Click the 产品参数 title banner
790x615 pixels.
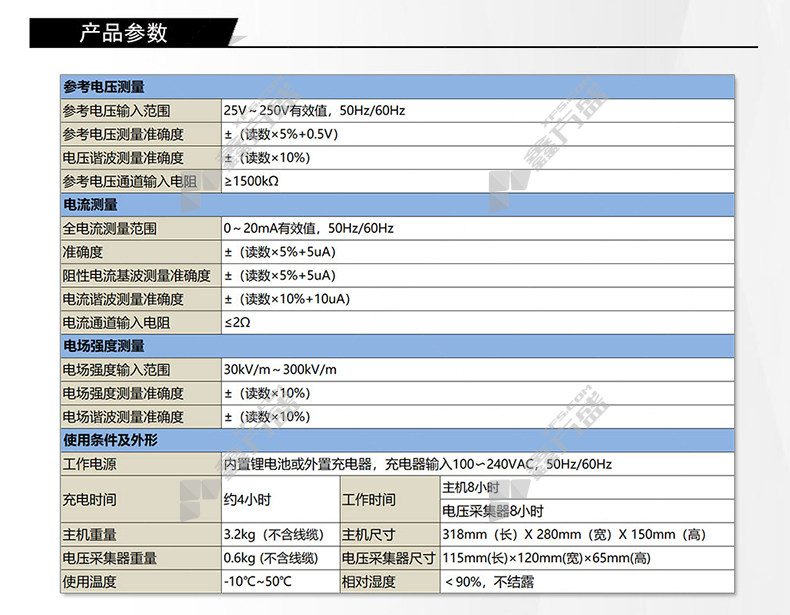click(124, 32)
